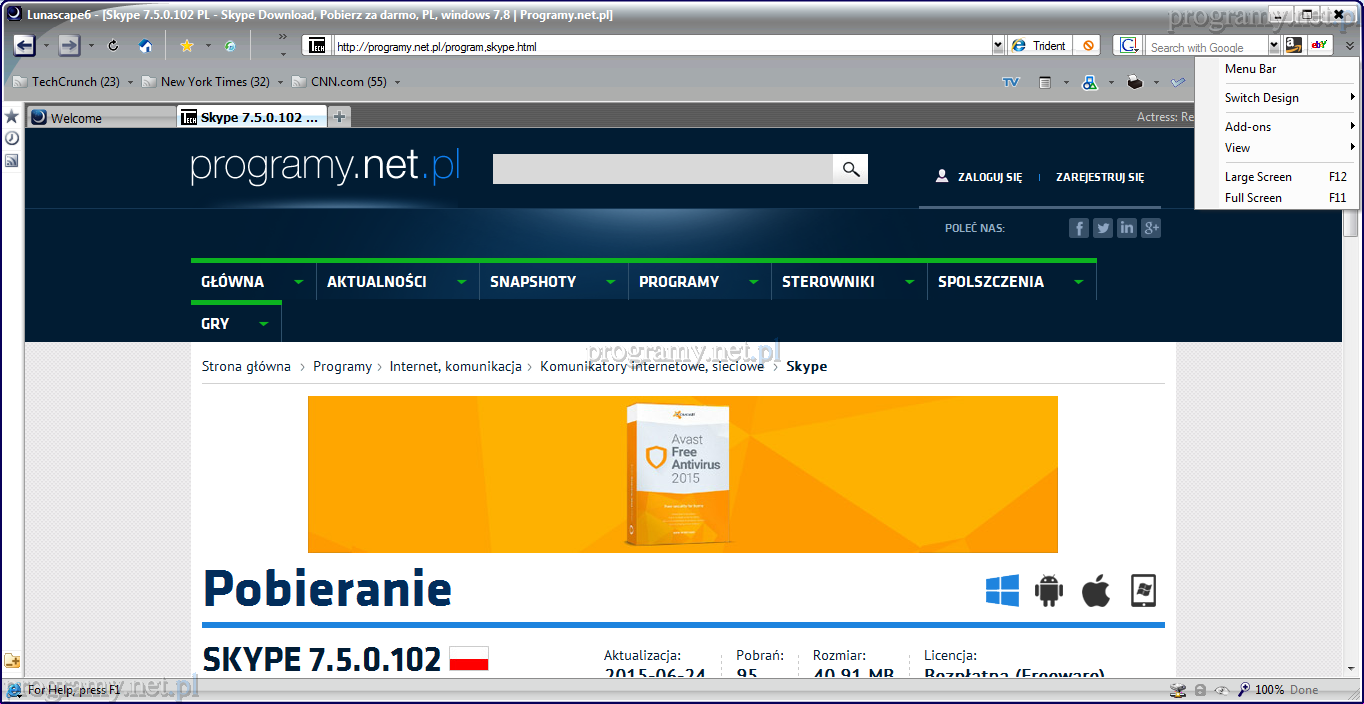Click the eBay search engine icon
The image size is (1364, 704).
(x=1320, y=46)
